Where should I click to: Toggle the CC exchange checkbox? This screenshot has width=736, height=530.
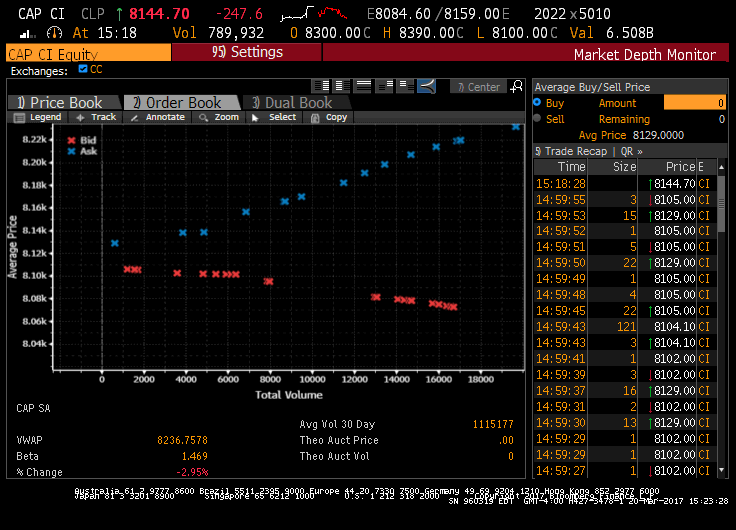(x=83, y=69)
